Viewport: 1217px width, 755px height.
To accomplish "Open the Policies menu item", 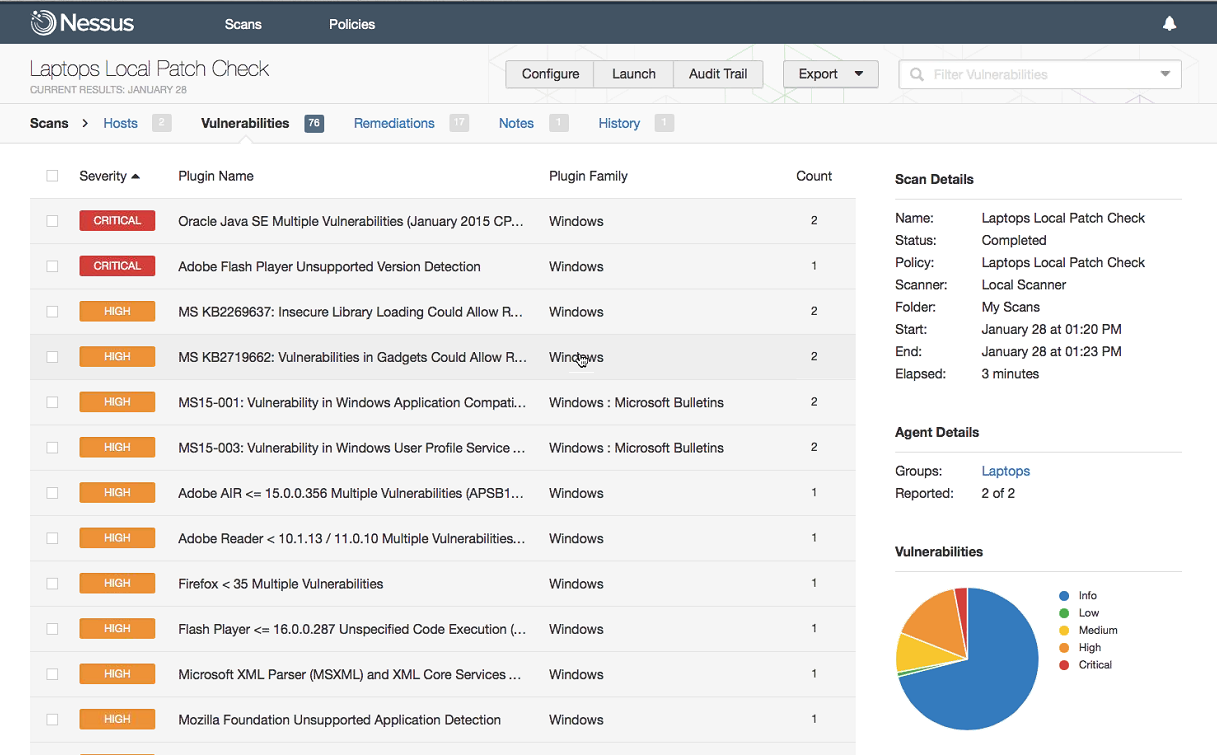I will click(352, 24).
